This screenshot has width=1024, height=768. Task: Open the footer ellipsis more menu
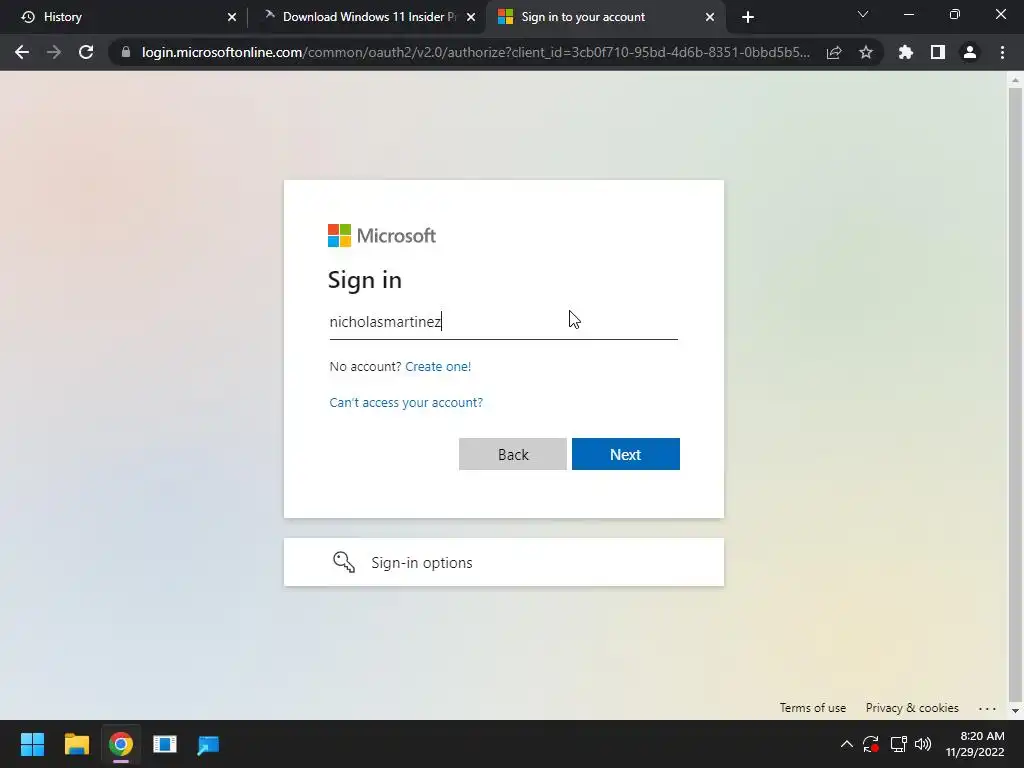987,708
